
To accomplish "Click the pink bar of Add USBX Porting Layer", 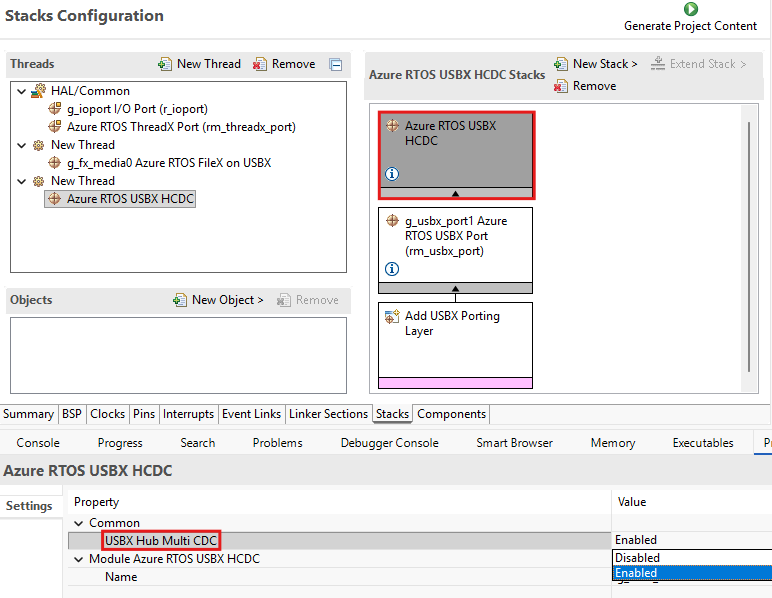I will (x=455, y=383).
